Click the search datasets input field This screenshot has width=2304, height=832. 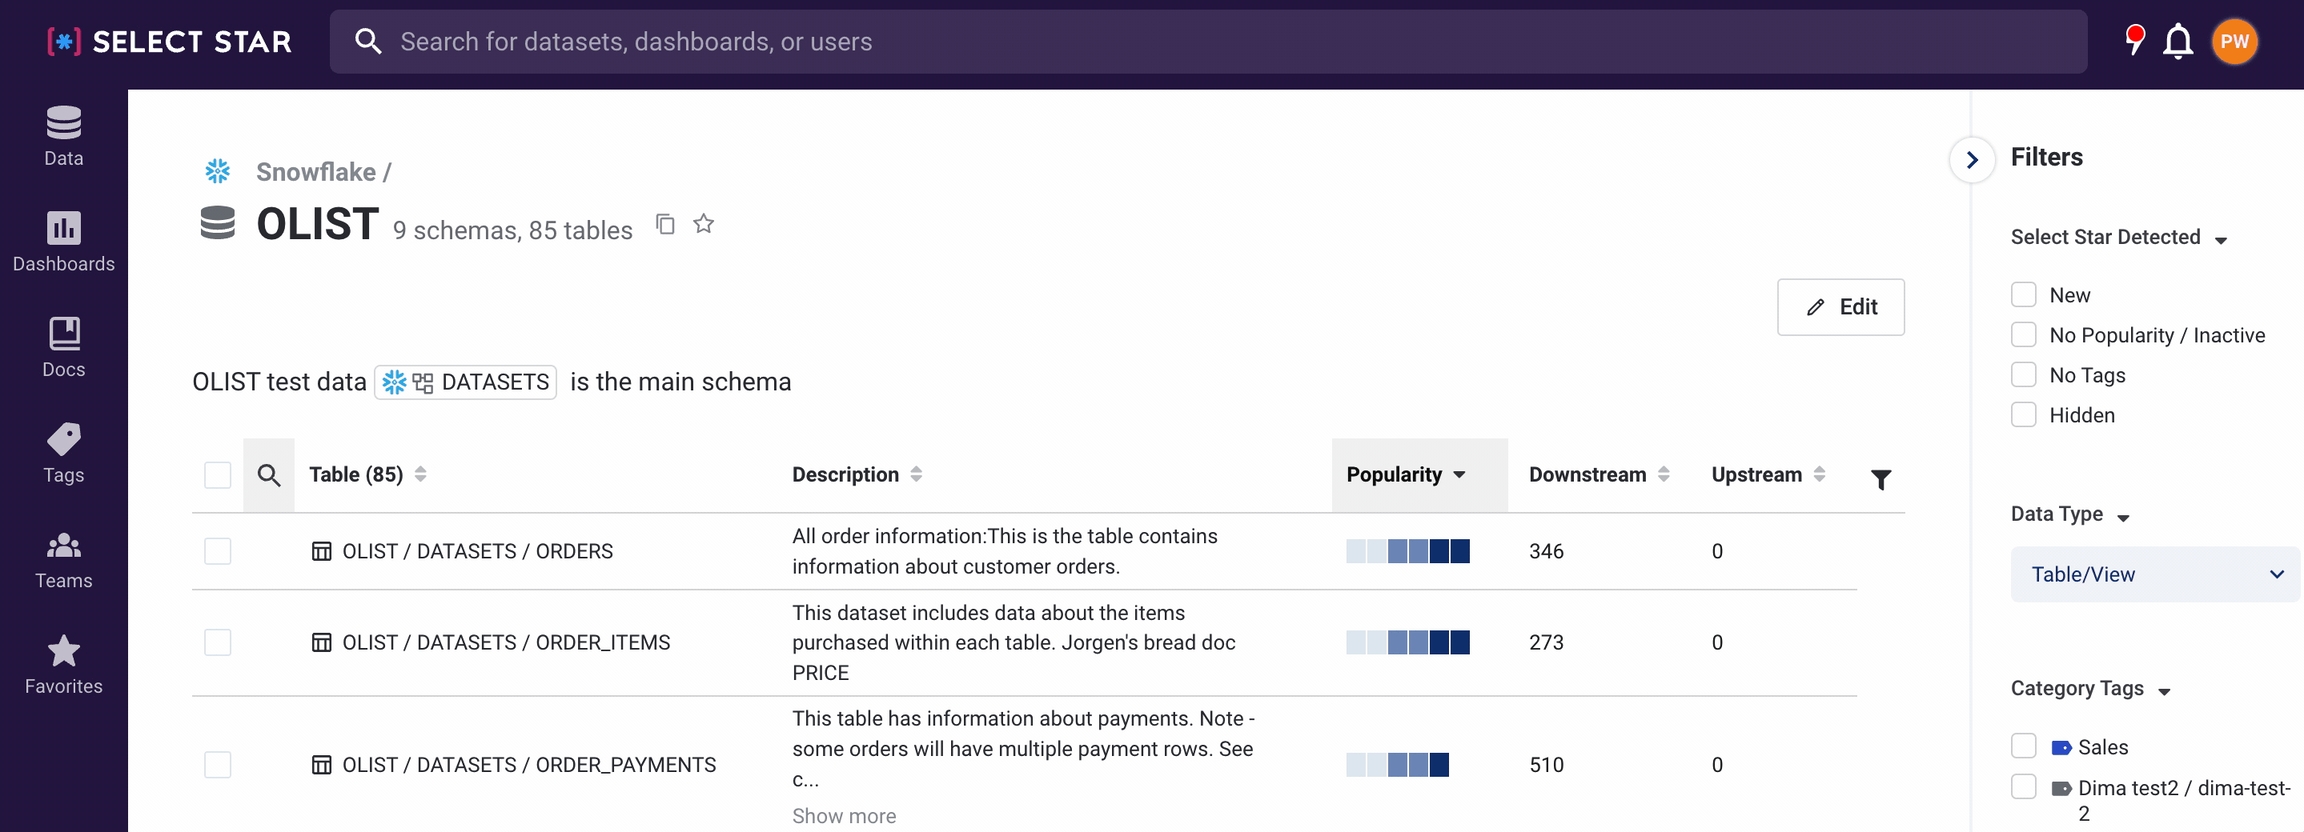pos(1200,42)
